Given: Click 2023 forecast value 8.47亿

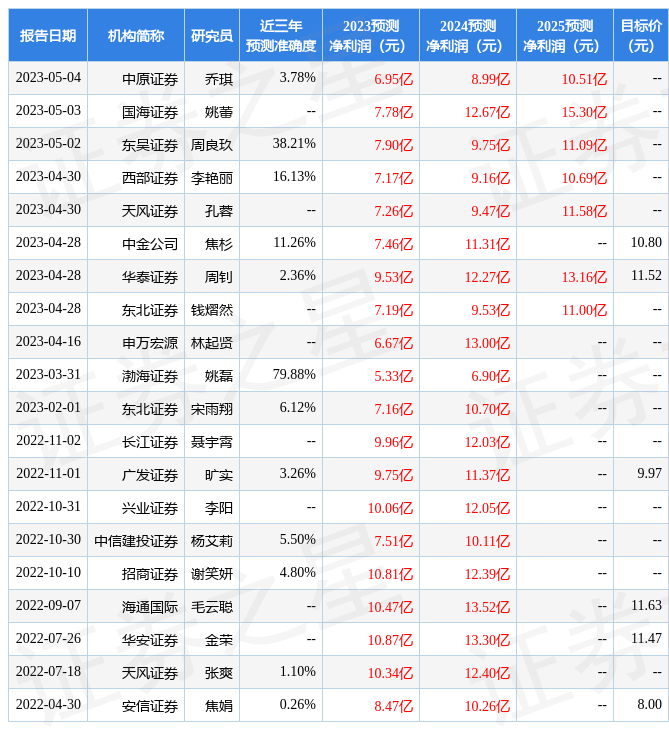Looking at the screenshot, I should tap(393, 706).
